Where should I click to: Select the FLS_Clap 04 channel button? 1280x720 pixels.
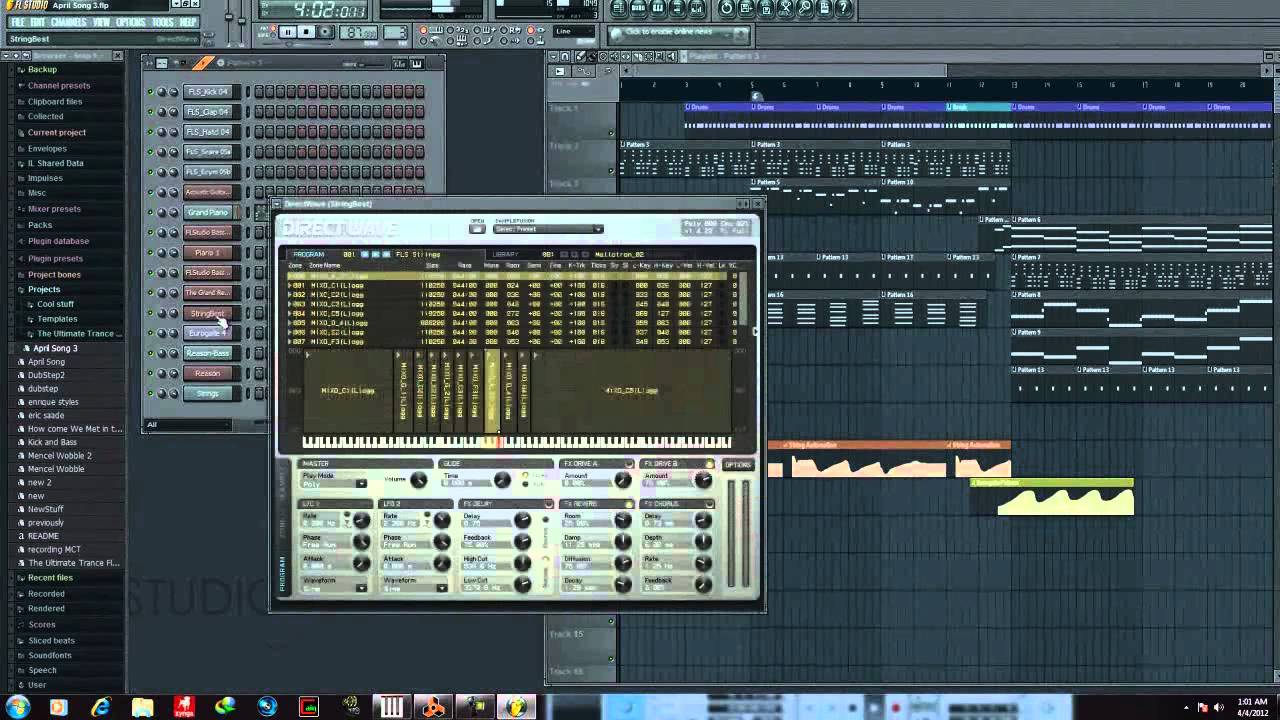208,112
